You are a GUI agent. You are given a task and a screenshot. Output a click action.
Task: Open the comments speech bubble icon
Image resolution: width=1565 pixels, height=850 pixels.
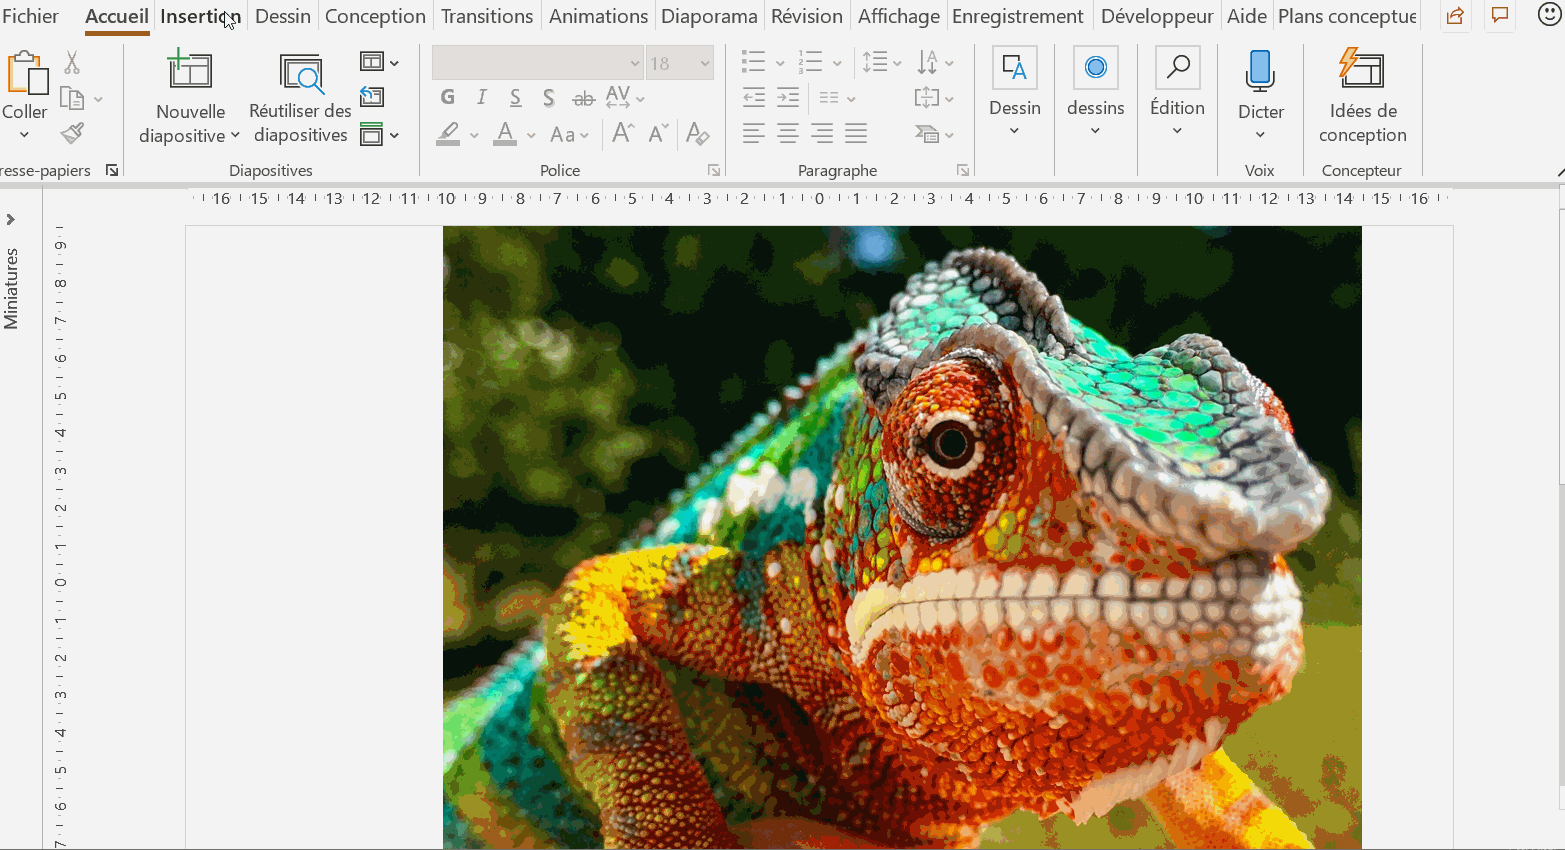point(1500,16)
